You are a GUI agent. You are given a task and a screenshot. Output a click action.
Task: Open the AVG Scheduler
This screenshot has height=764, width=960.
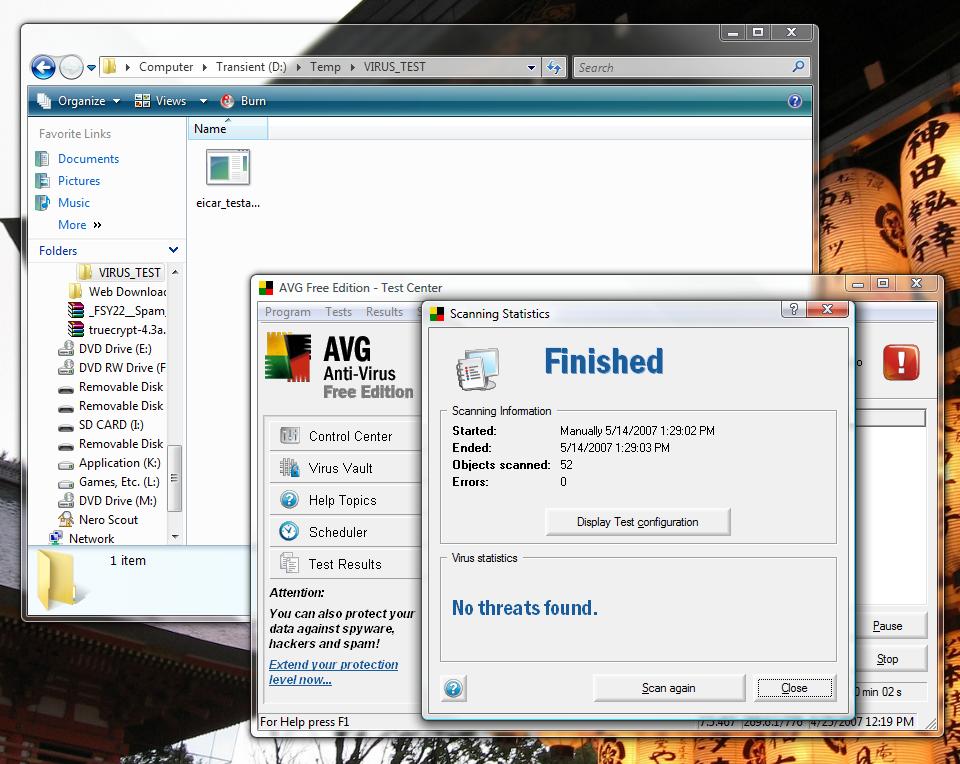coord(337,532)
